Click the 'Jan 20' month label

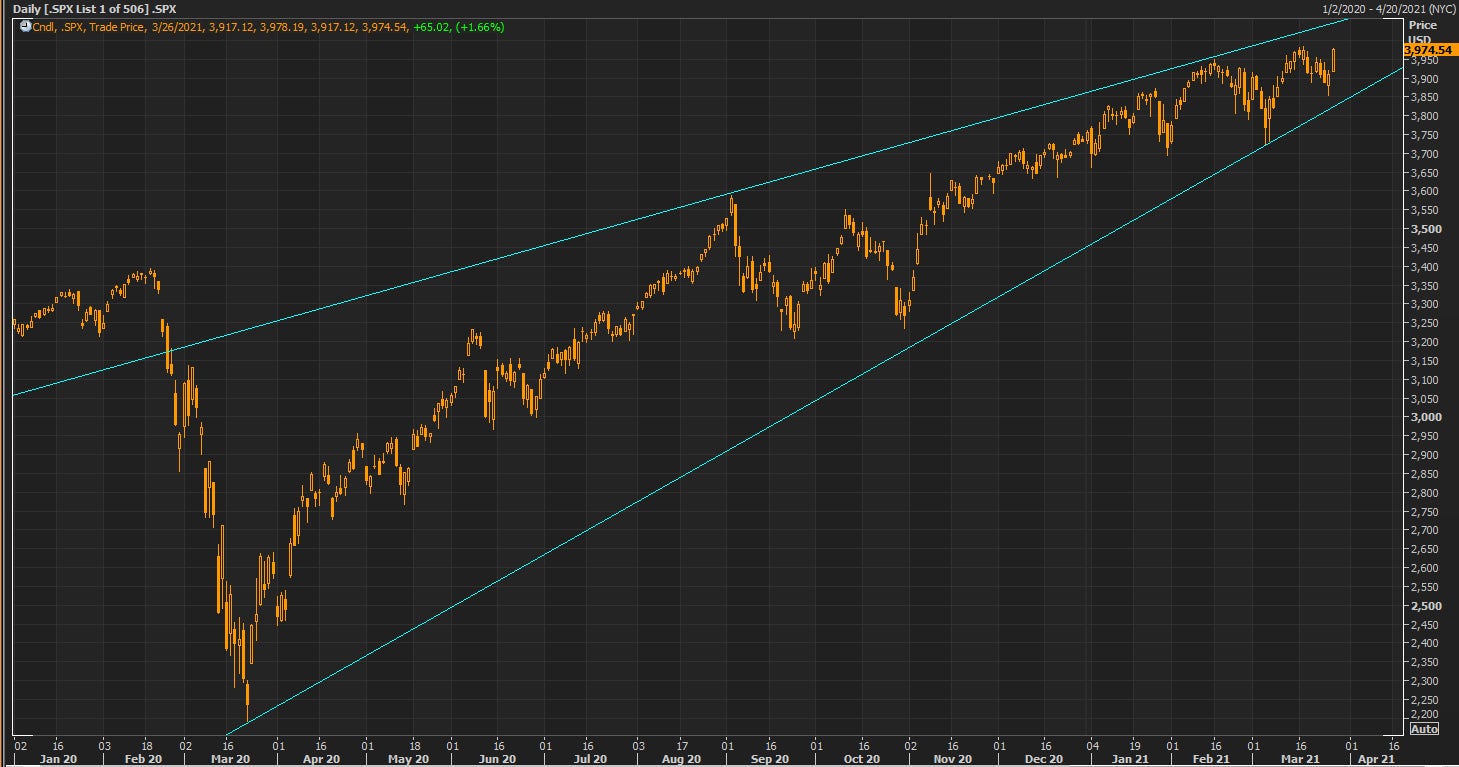[x=58, y=759]
